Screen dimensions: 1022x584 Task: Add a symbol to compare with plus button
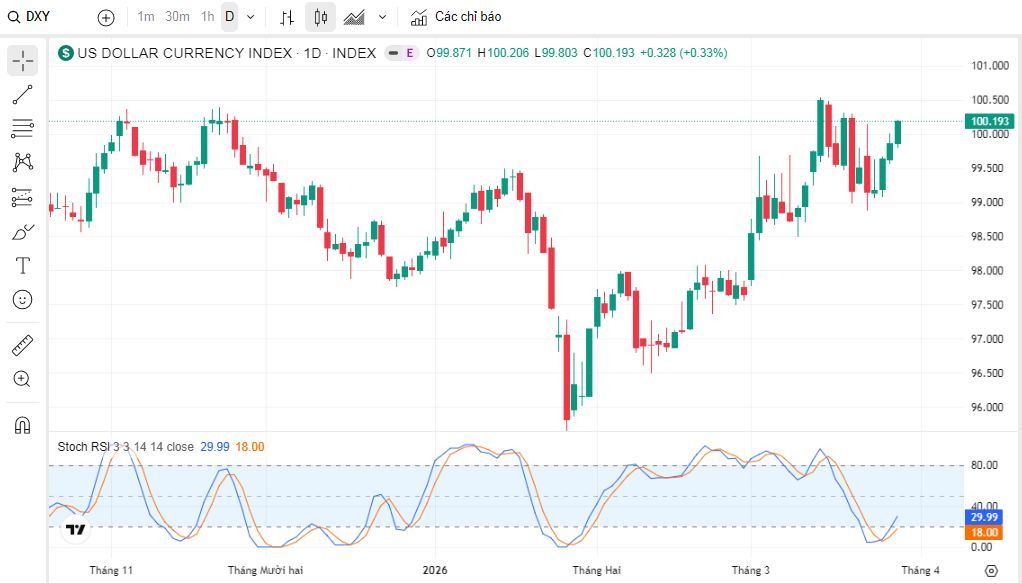click(106, 18)
